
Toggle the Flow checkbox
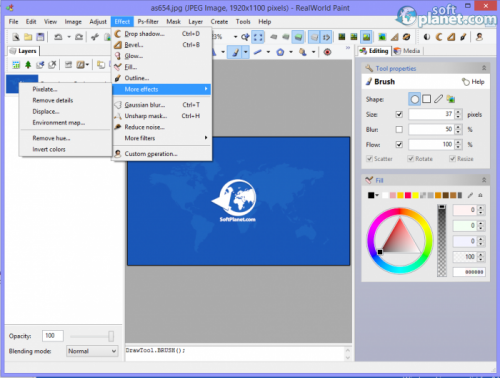[x=399, y=144]
